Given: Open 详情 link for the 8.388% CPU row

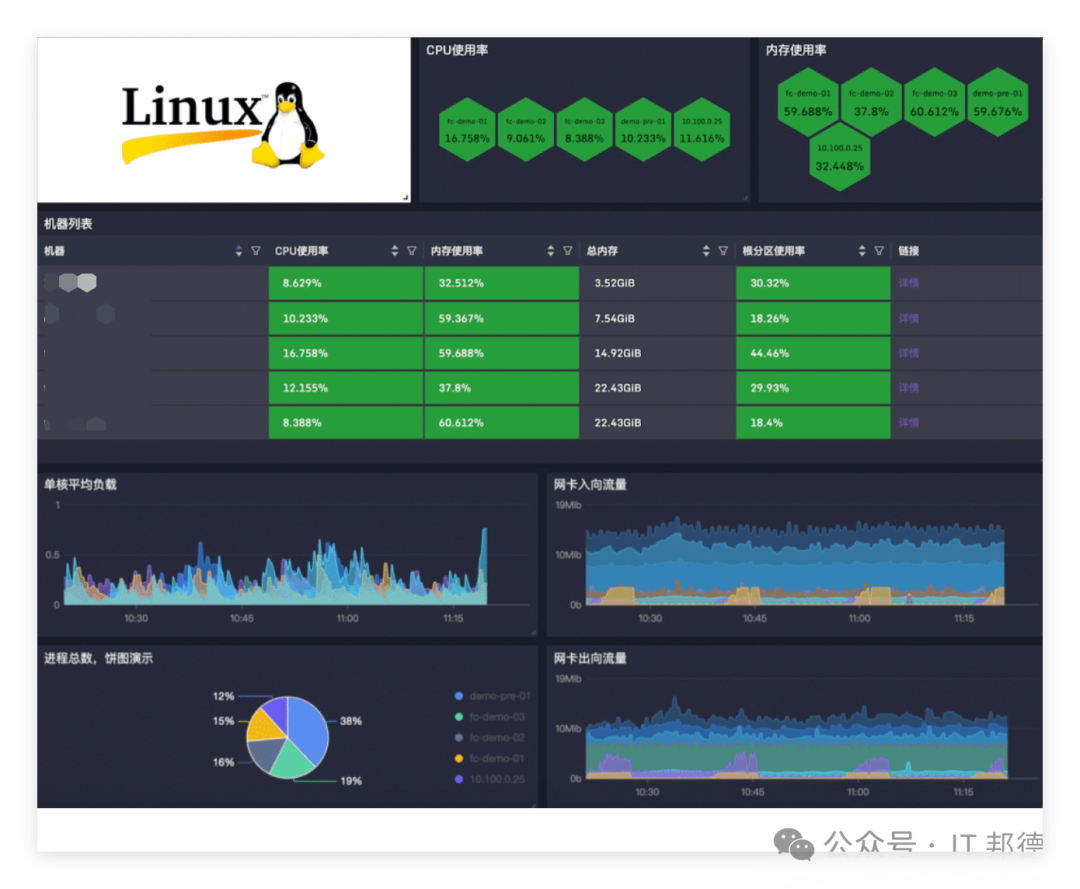Looking at the screenshot, I should point(908,423).
